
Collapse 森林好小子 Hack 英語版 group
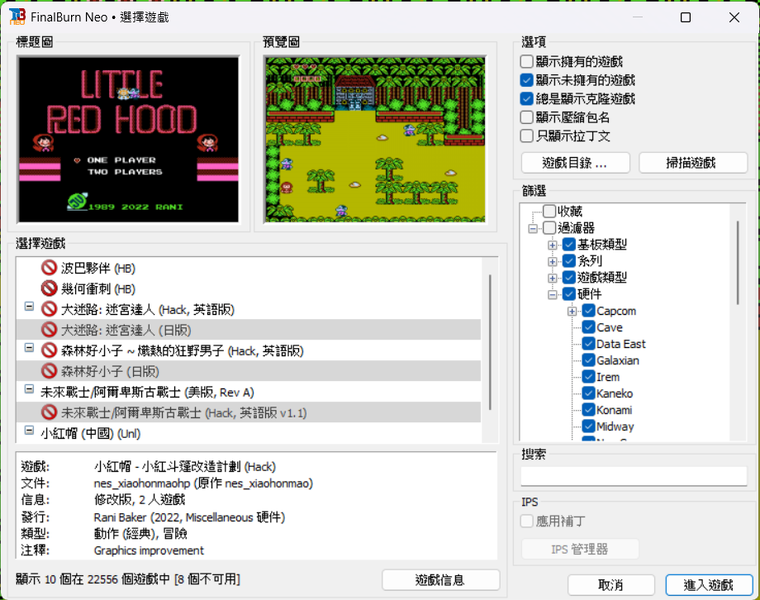[29, 347]
